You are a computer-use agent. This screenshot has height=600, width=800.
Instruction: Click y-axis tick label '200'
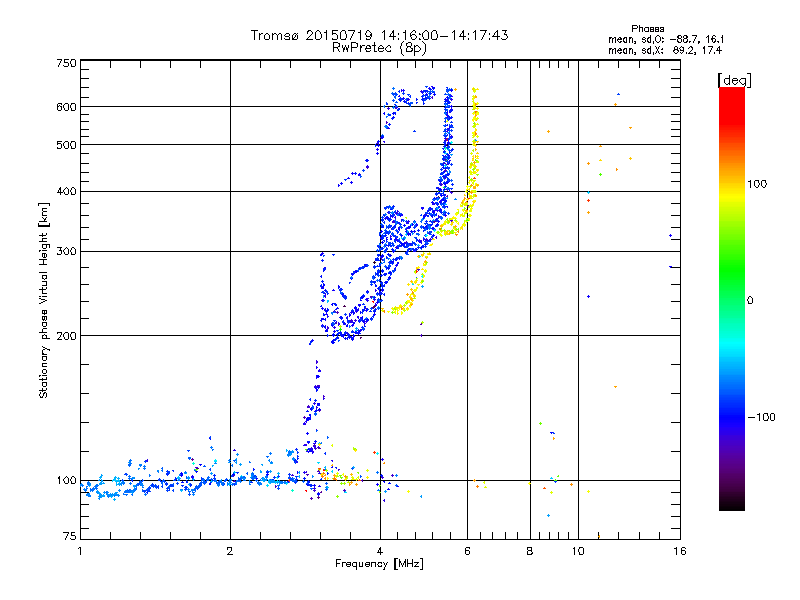coord(66,336)
